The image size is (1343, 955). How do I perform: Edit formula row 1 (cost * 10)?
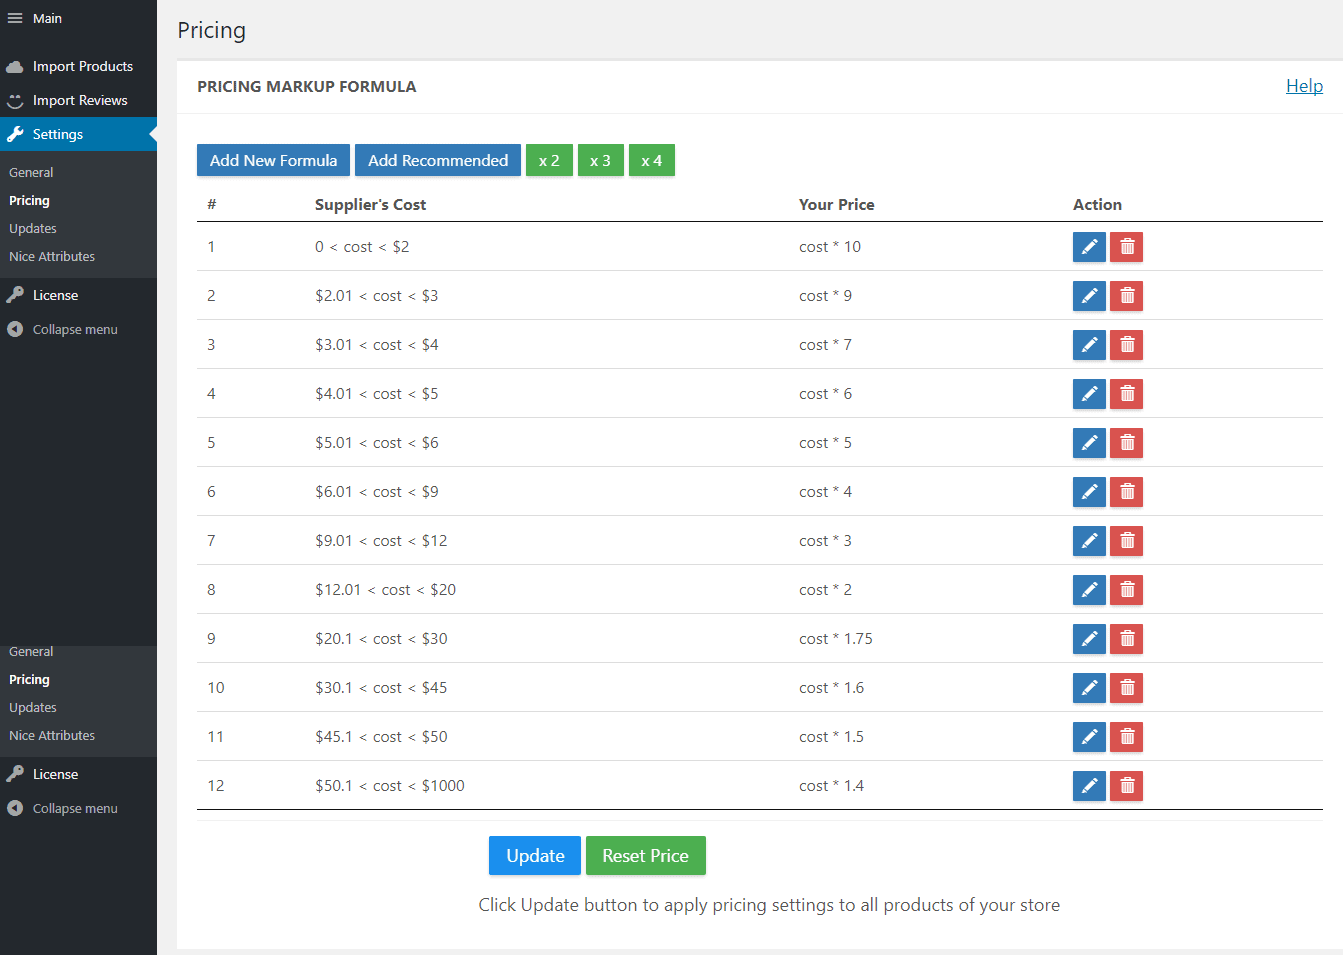coord(1089,247)
